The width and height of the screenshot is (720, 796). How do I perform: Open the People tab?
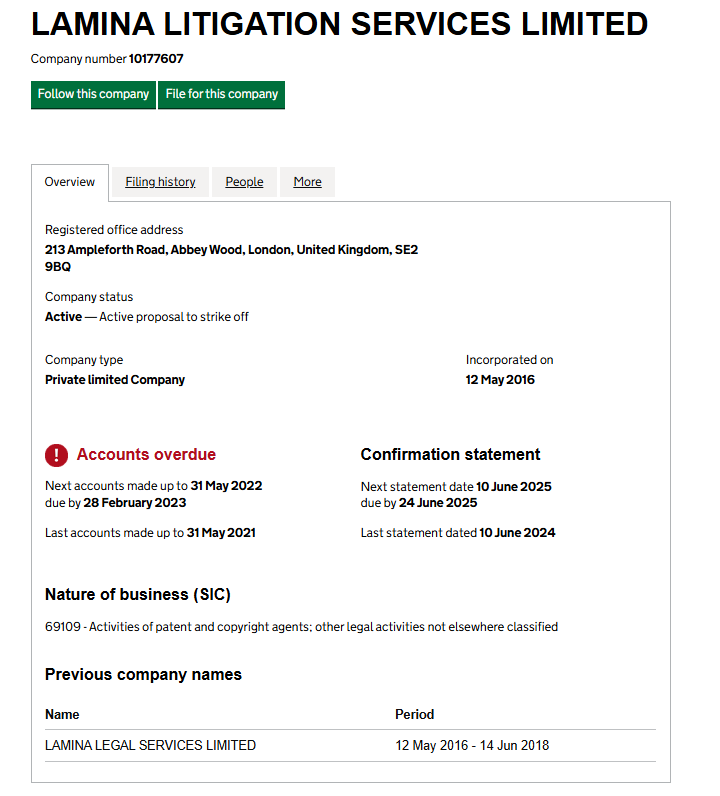point(244,182)
